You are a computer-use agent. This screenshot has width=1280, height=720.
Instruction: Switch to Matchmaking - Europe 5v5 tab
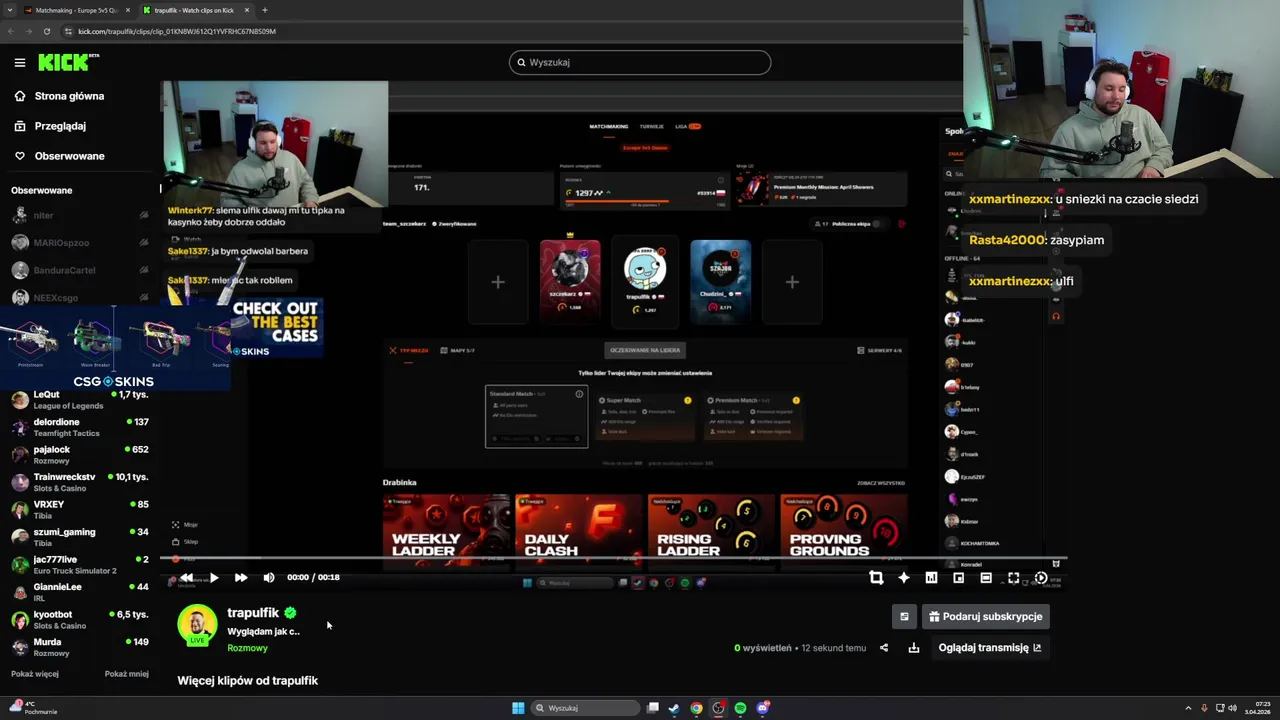[76, 10]
